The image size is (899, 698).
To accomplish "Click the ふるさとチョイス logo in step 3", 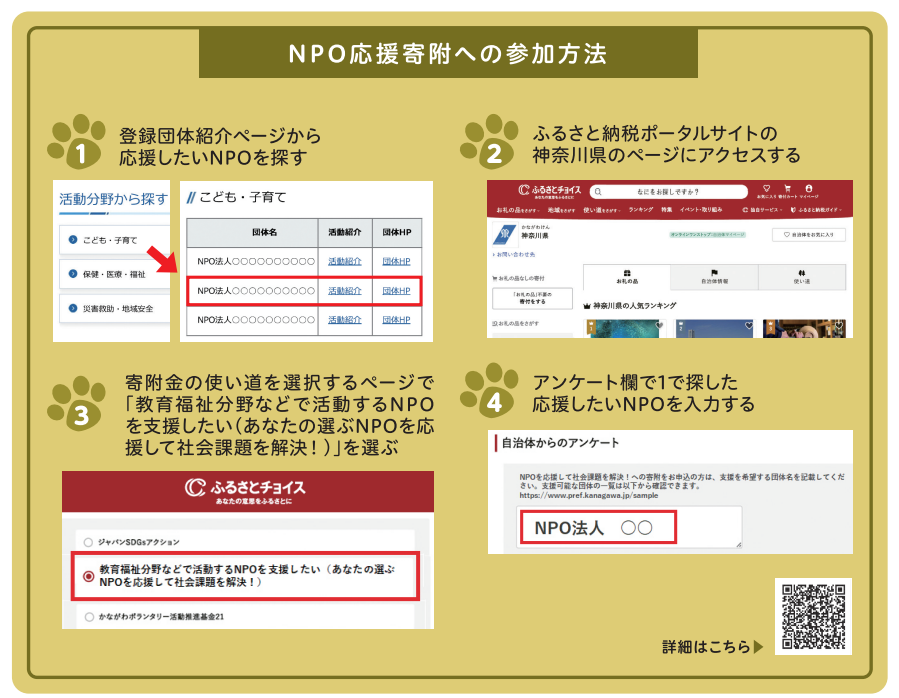I will (247, 489).
